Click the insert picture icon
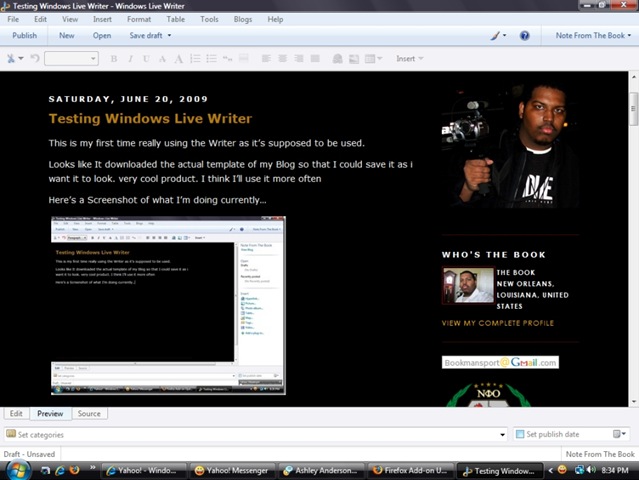639x480 pixels. [354, 59]
